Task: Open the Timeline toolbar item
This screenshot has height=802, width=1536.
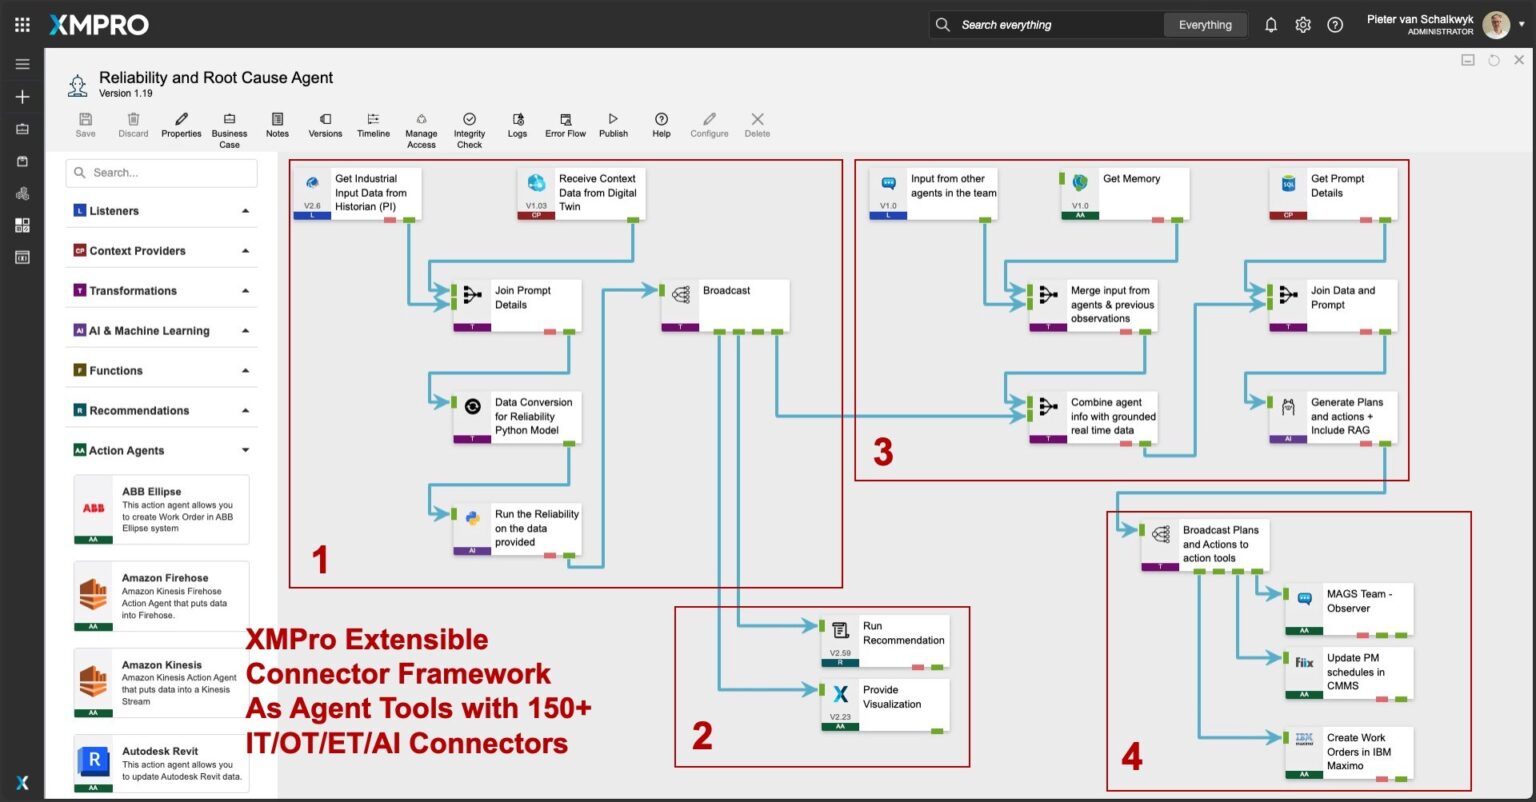Action: tap(373, 124)
